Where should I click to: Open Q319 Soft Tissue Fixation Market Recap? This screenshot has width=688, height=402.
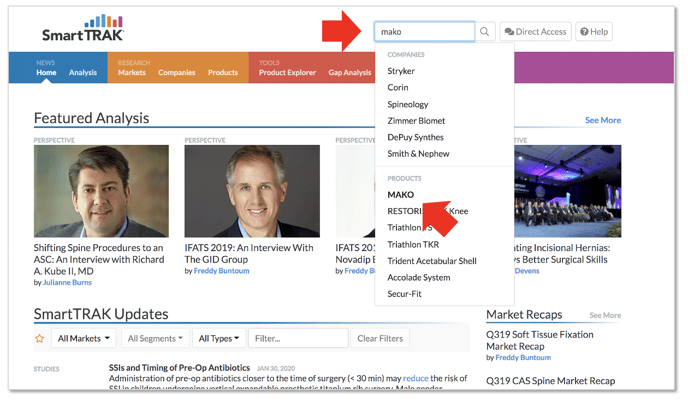(x=540, y=341)
